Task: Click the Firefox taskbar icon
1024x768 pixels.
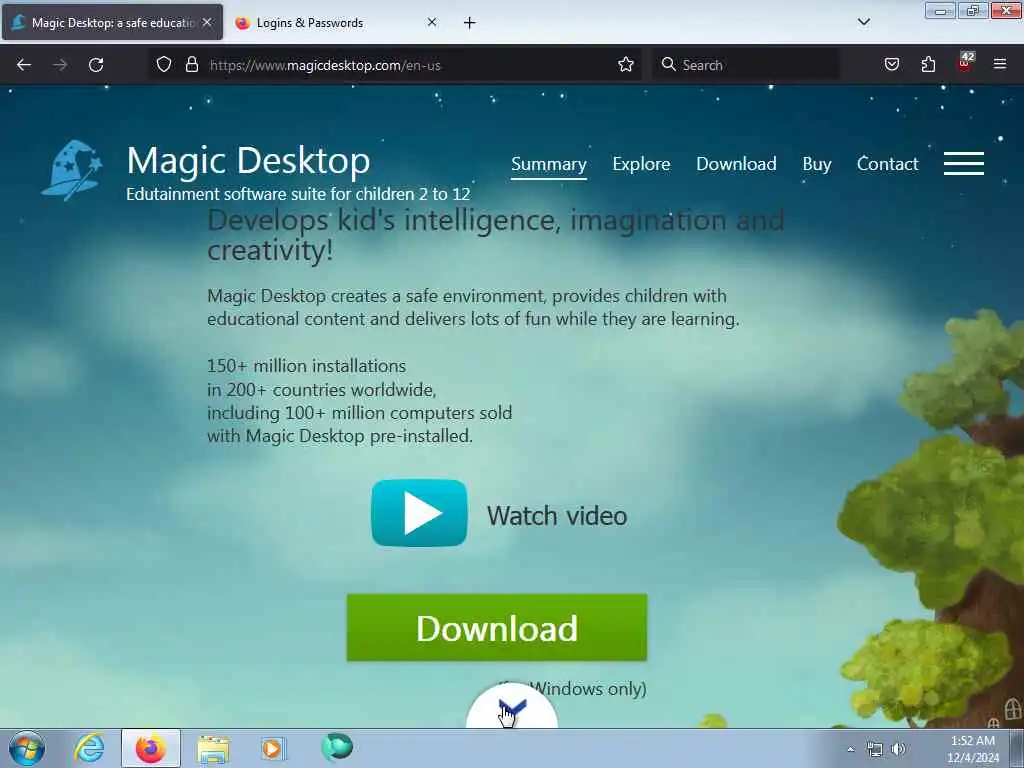Action: 151,748
